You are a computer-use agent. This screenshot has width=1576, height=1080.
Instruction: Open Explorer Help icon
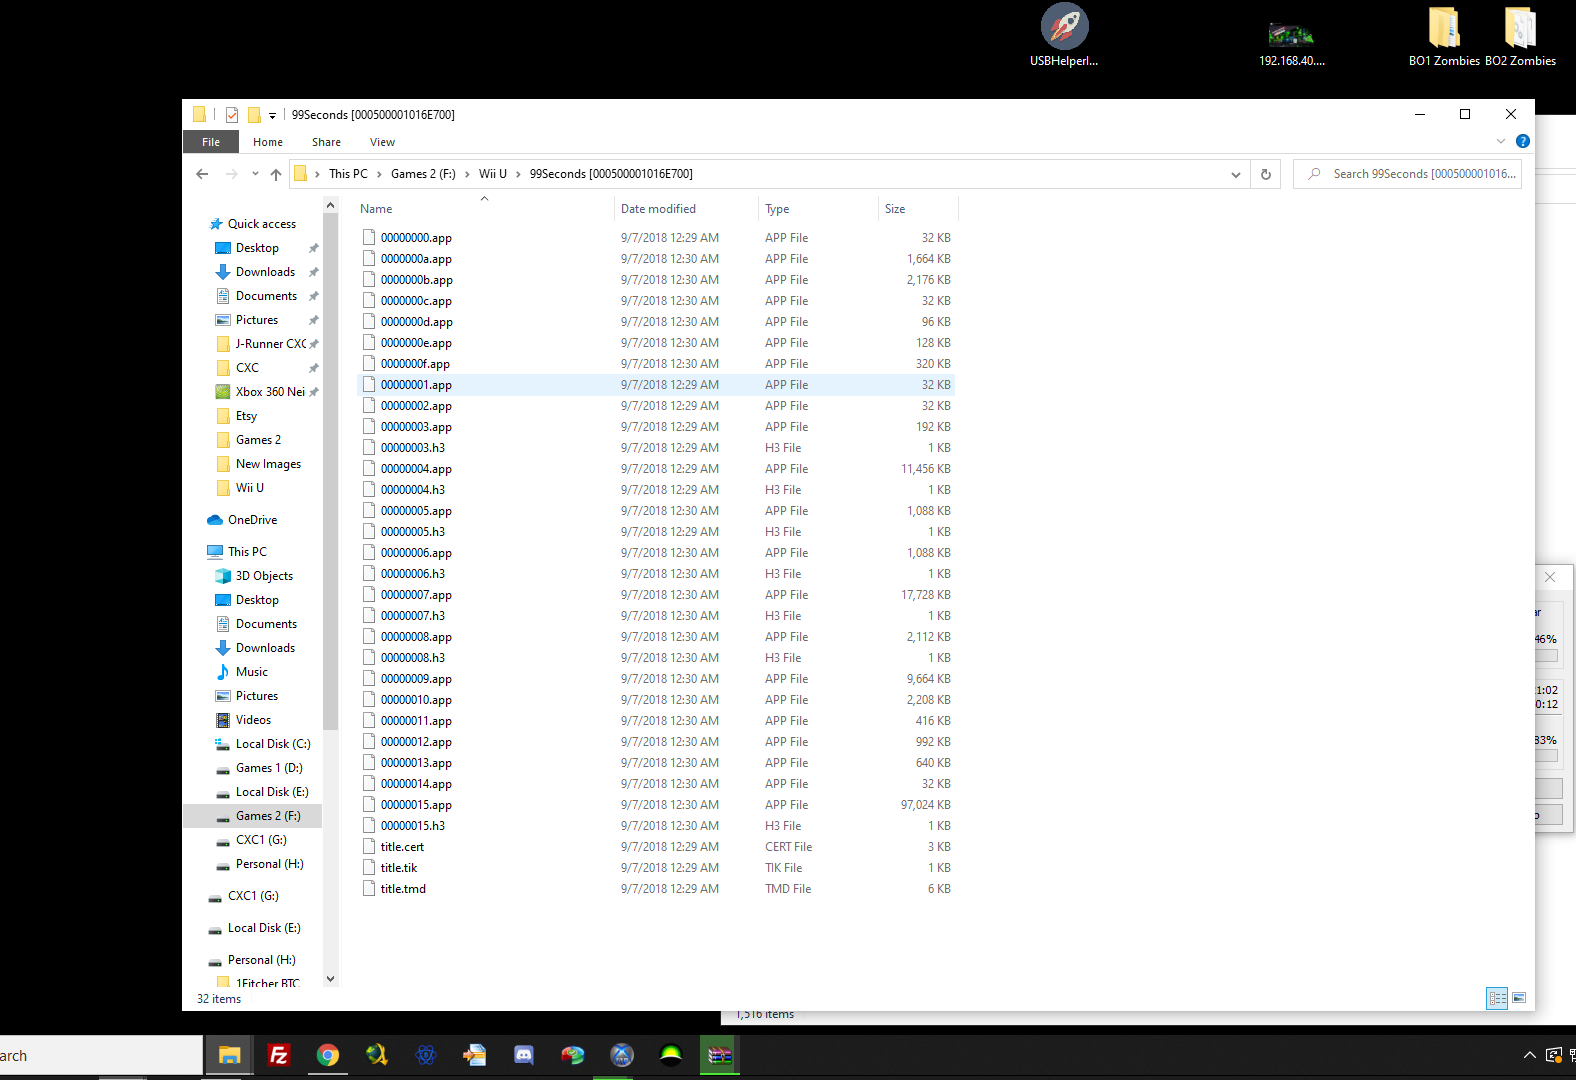pos(1522,141)
